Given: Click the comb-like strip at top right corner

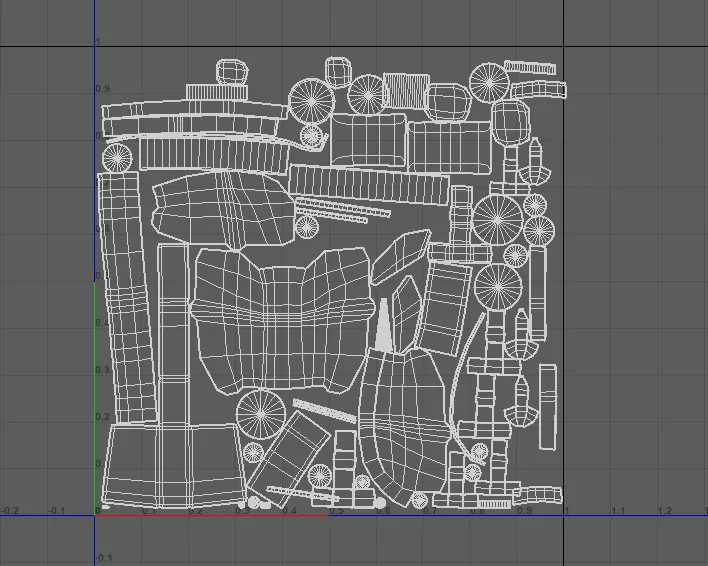Looking at the screenshot, I should click(x=530, y=68).
